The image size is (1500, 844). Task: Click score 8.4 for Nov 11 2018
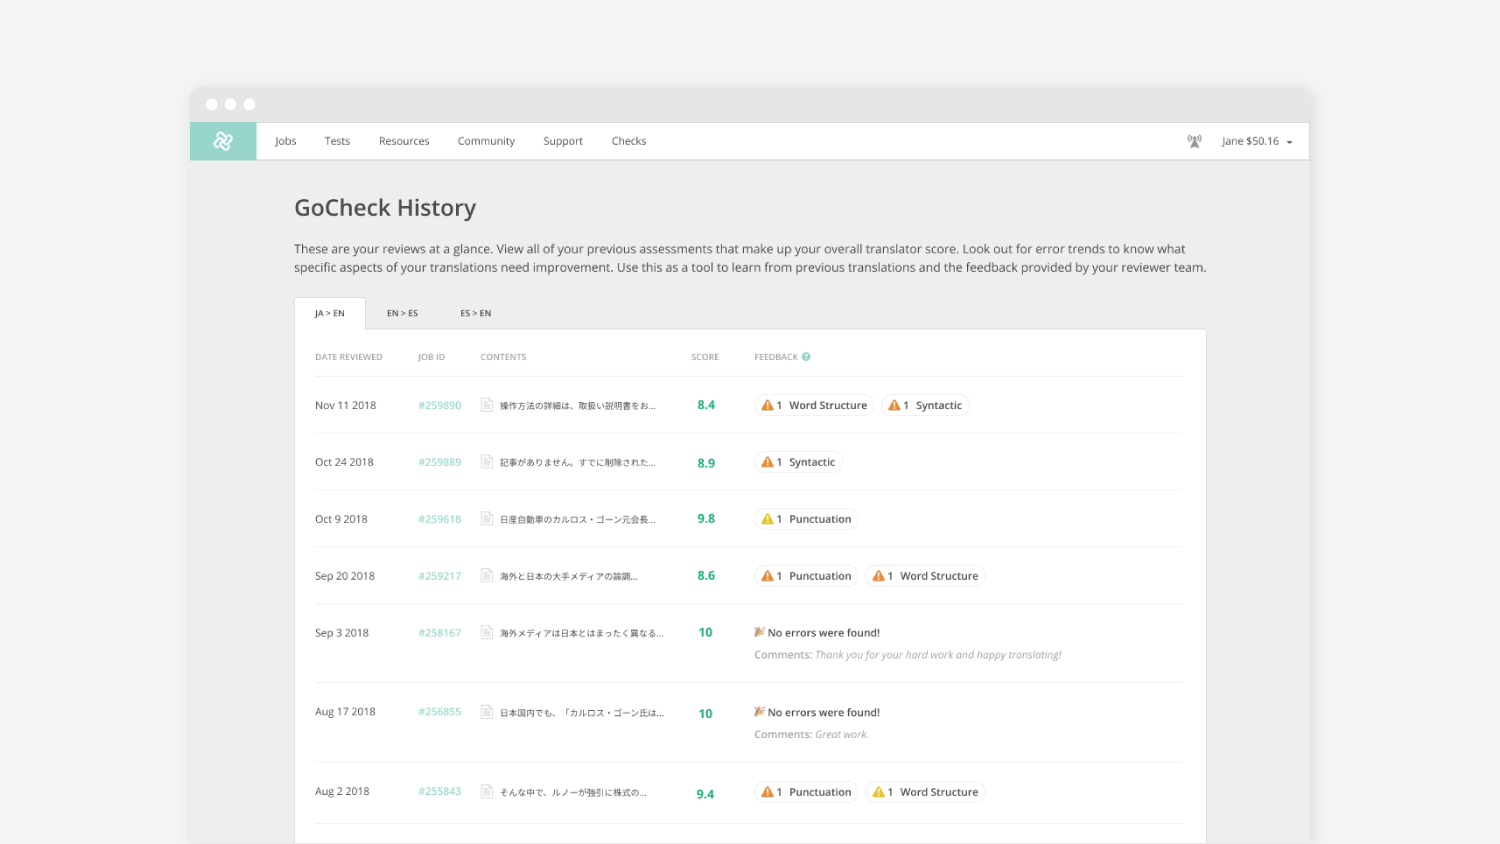coord(706,405)
